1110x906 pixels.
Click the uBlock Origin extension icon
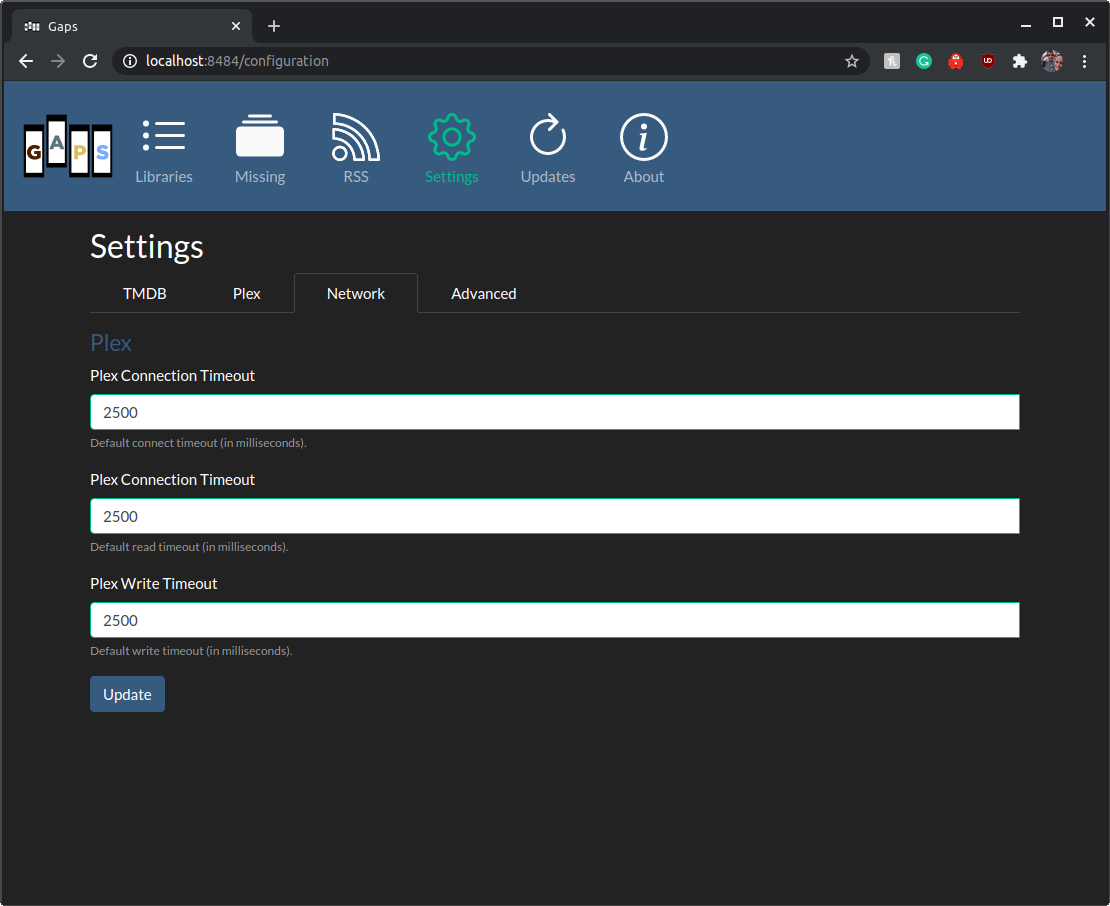pos(987,61)
